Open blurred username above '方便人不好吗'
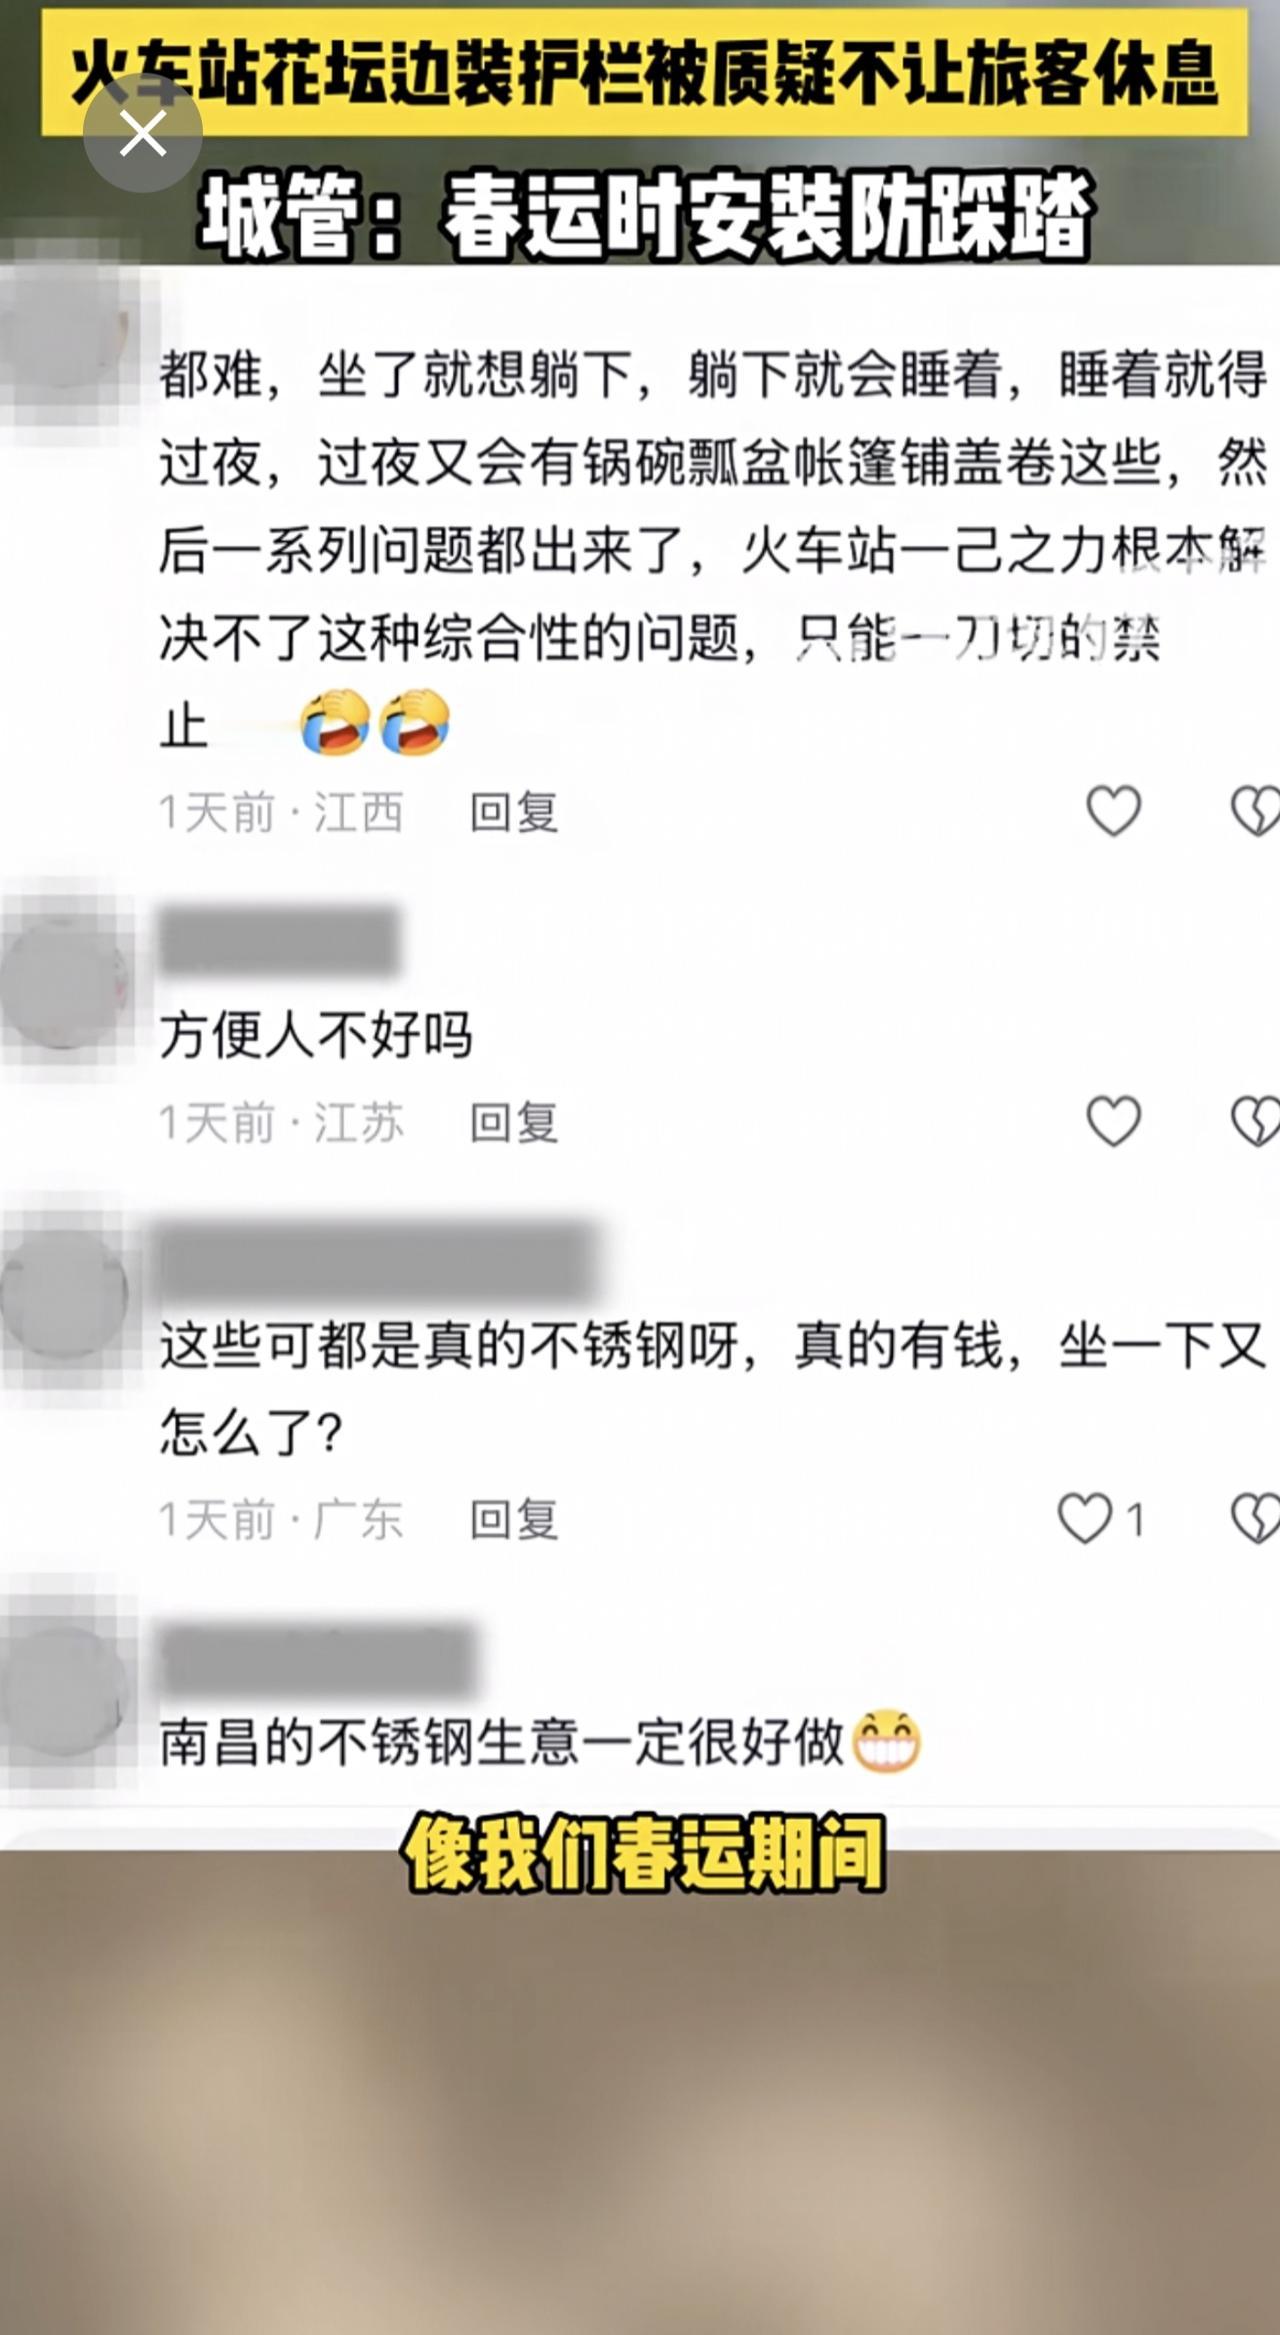Viewport: 1280px width, 2335px height. click(280, 941)
